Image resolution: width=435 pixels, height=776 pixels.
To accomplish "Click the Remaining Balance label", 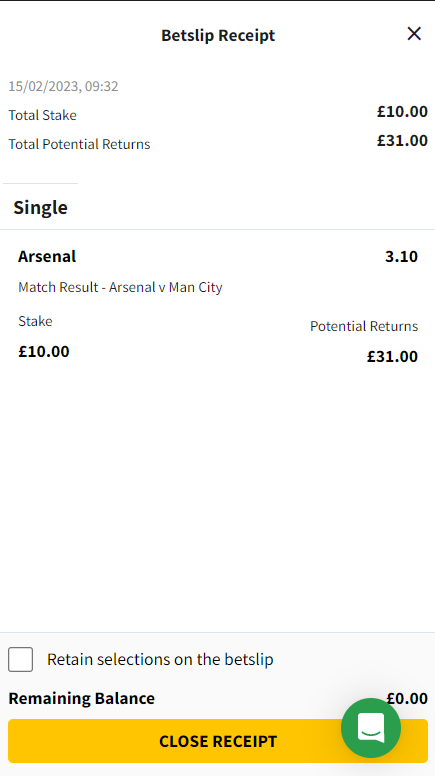I will [82, 698].
